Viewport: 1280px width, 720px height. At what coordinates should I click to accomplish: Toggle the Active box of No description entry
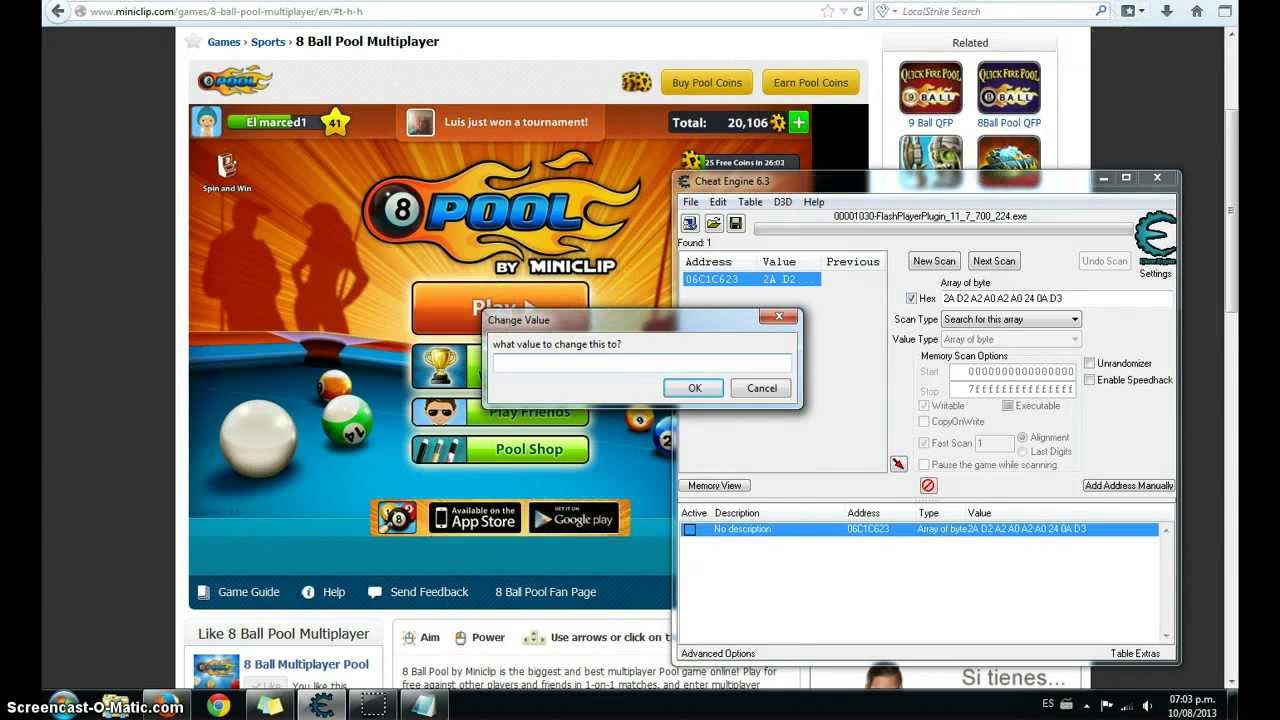(x=689, y=529)
